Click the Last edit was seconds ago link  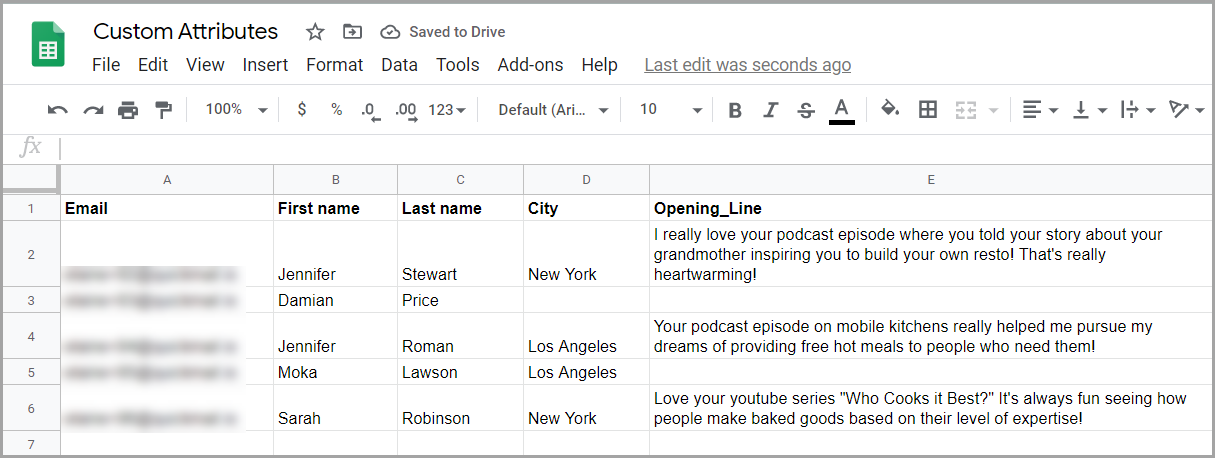point(747,65)
